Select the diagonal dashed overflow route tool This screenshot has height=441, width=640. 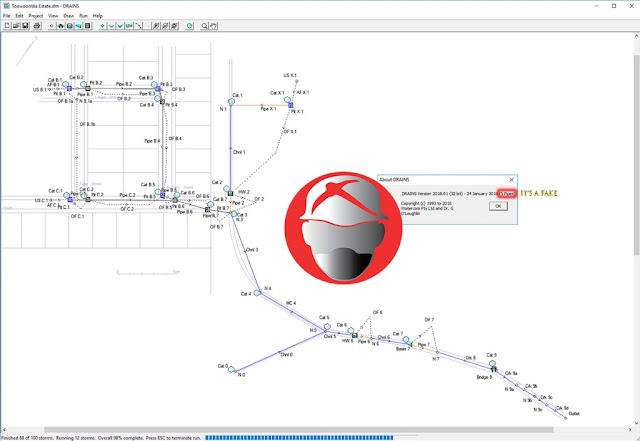click(138, 26)
